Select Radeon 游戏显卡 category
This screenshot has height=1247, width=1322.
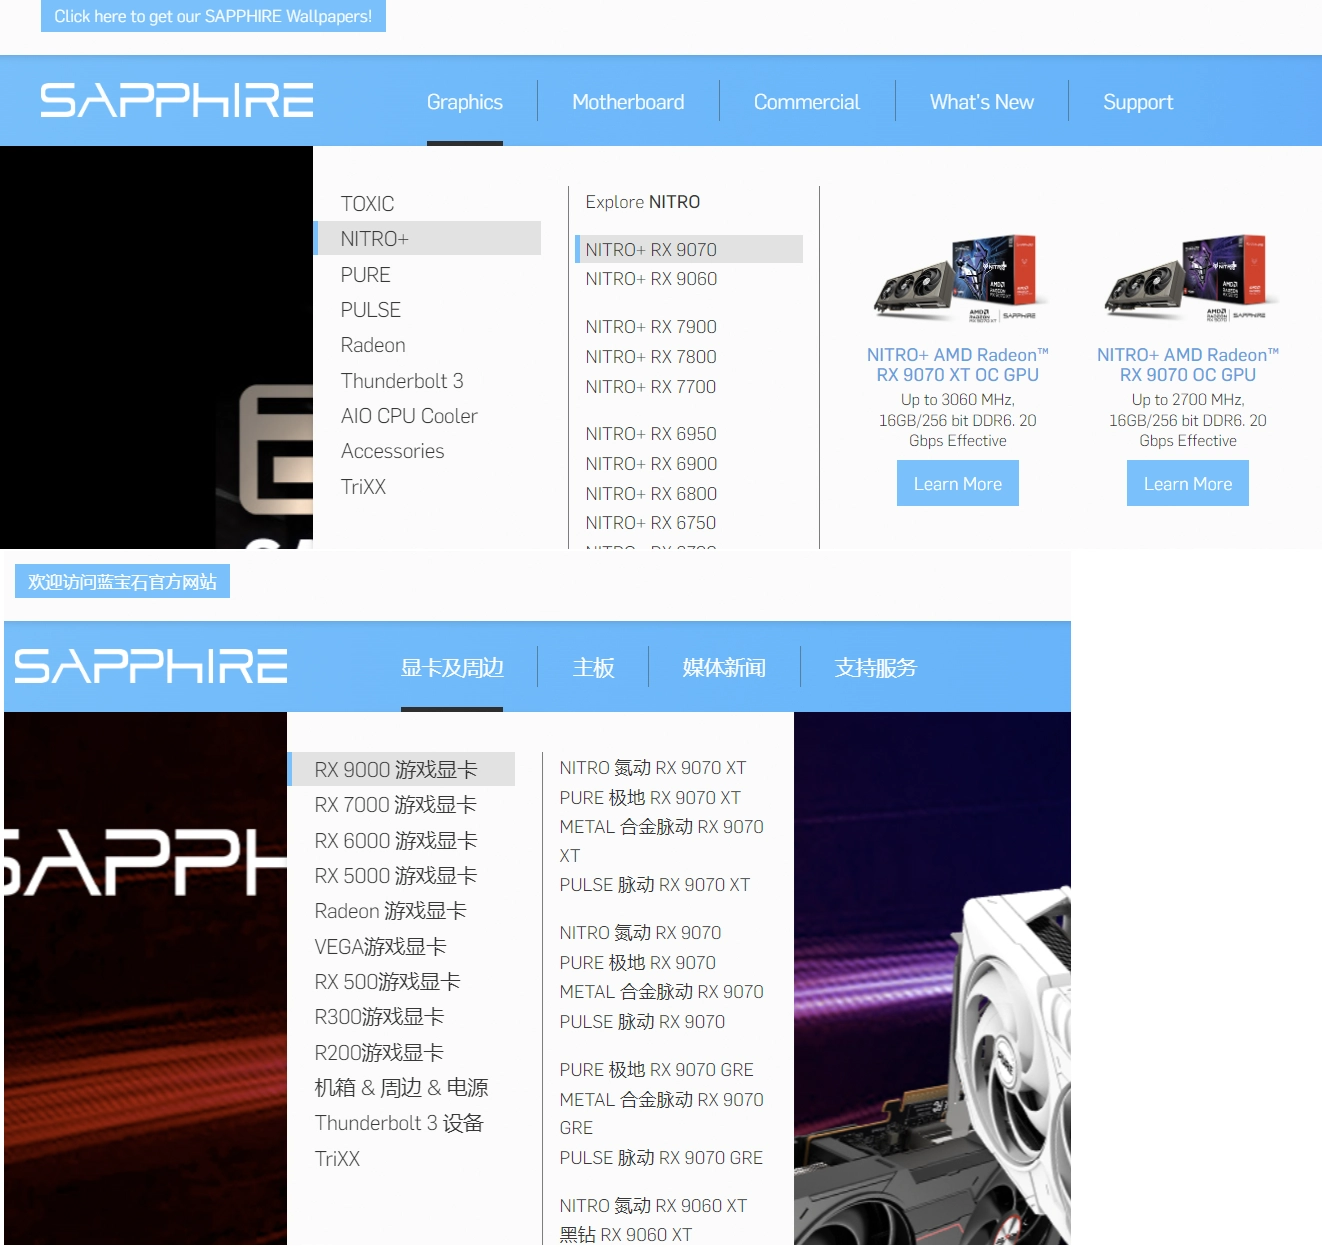tap(391, 911)
